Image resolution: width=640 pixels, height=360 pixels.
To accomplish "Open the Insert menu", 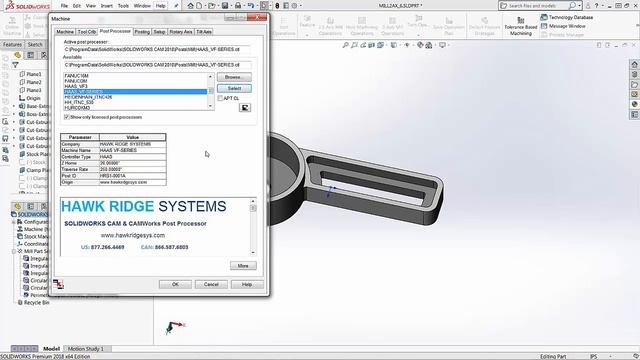I will pyautogui.click(x=107, y=6).
